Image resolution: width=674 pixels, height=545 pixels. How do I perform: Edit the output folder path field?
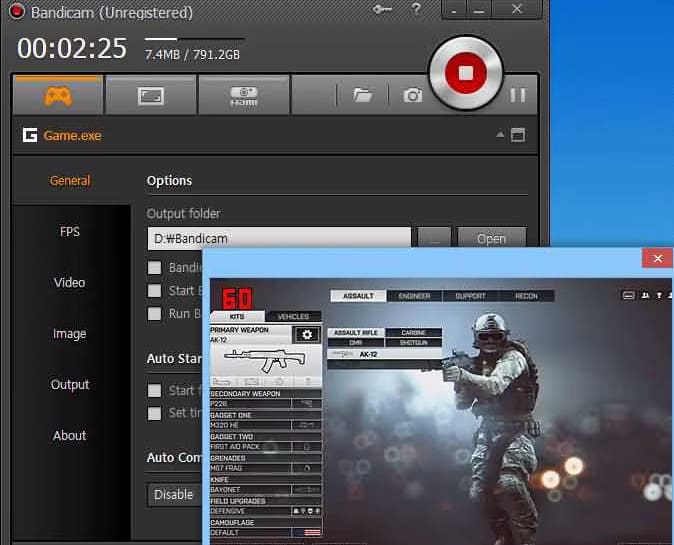click(x=279, y=238)
